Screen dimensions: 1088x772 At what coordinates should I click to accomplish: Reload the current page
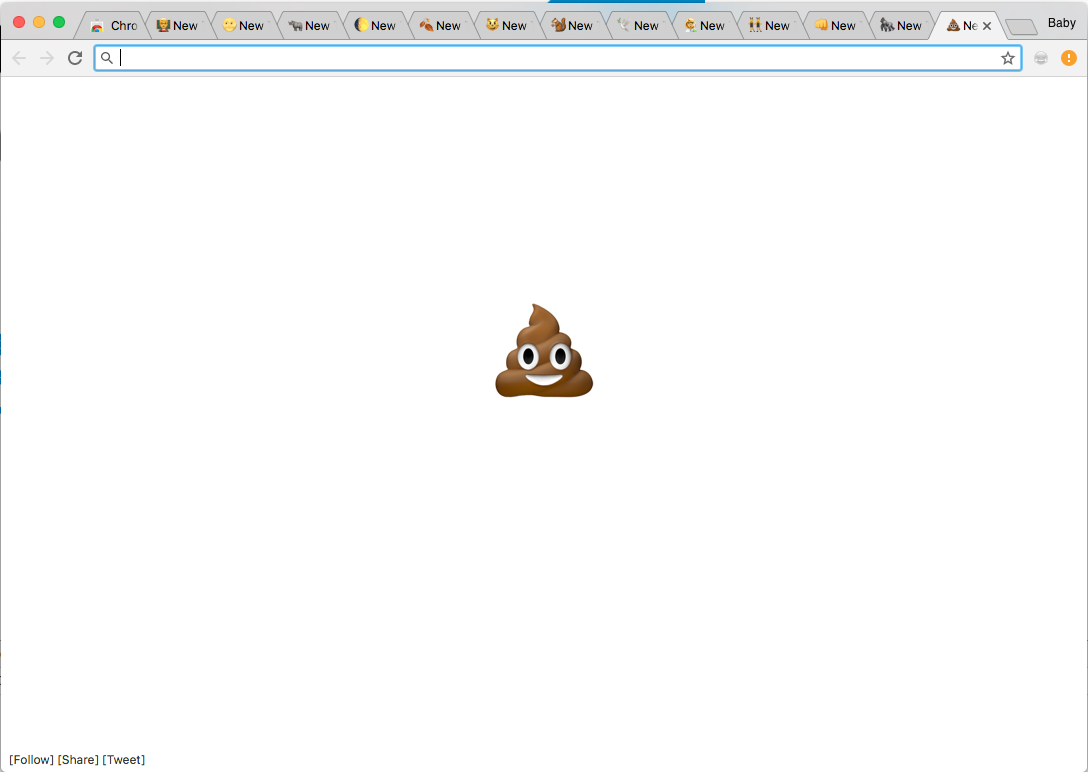pos(74,58)
